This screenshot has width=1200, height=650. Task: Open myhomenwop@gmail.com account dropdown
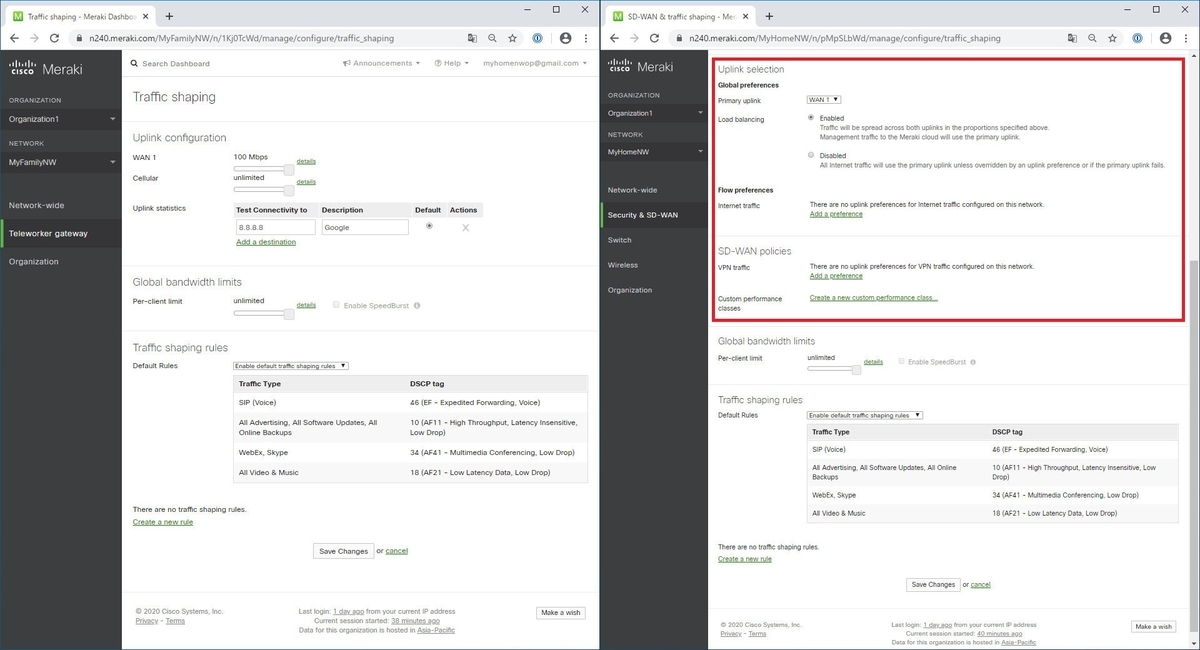(535, 63)
